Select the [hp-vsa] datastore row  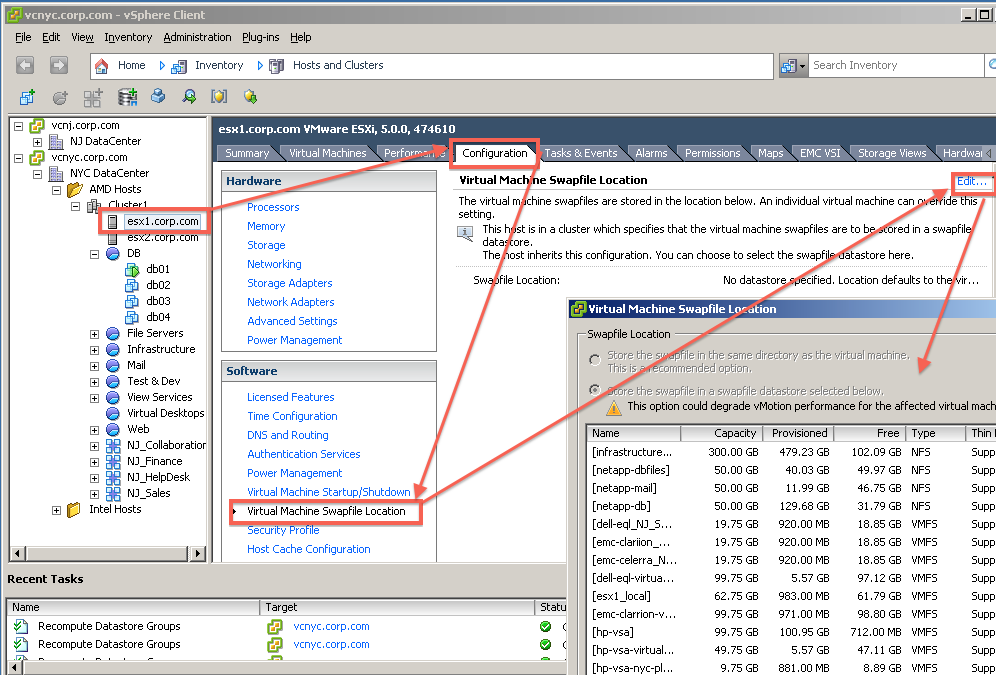click(791, 632)
